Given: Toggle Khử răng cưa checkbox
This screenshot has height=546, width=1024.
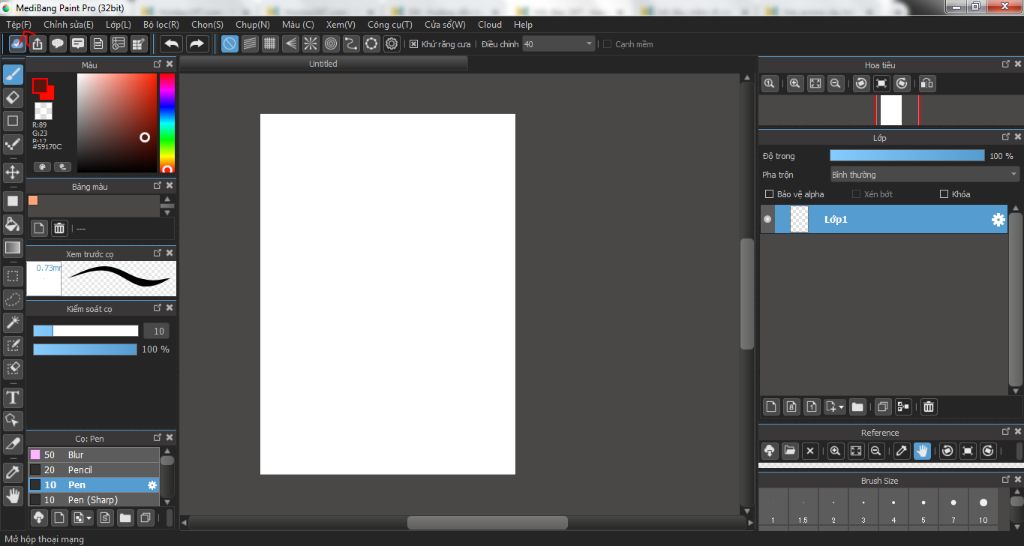Looking at the screenshot, I should [413, 44].
